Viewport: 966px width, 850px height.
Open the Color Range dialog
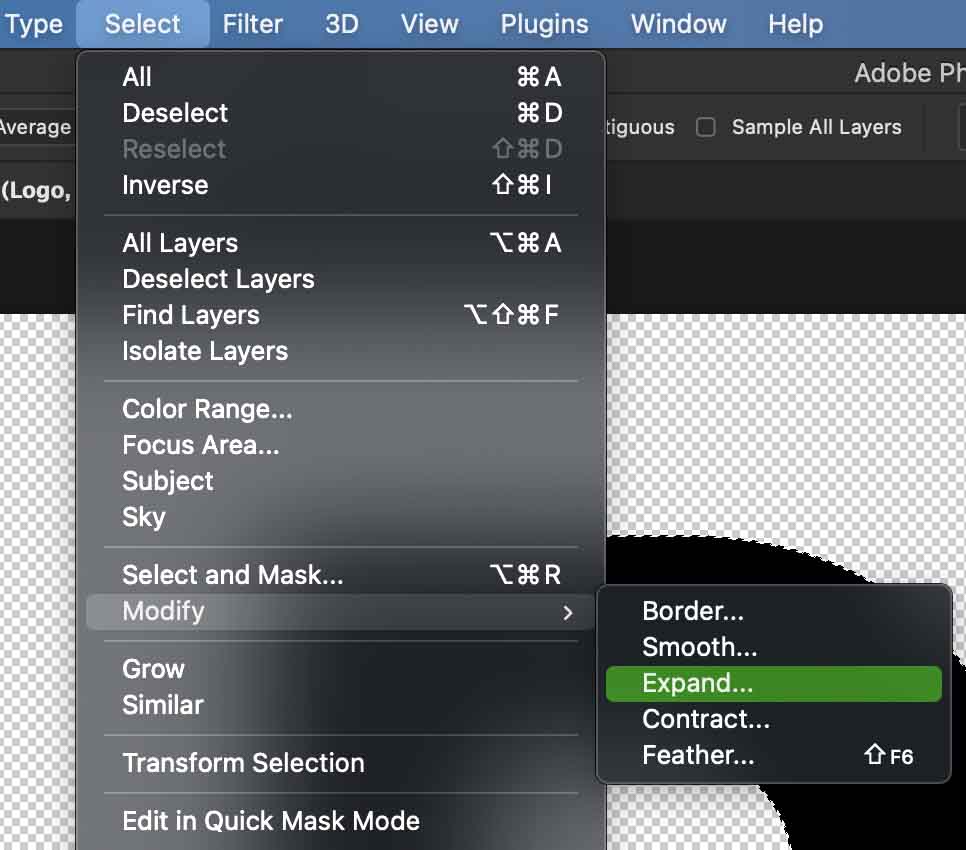tap(341, 409)
